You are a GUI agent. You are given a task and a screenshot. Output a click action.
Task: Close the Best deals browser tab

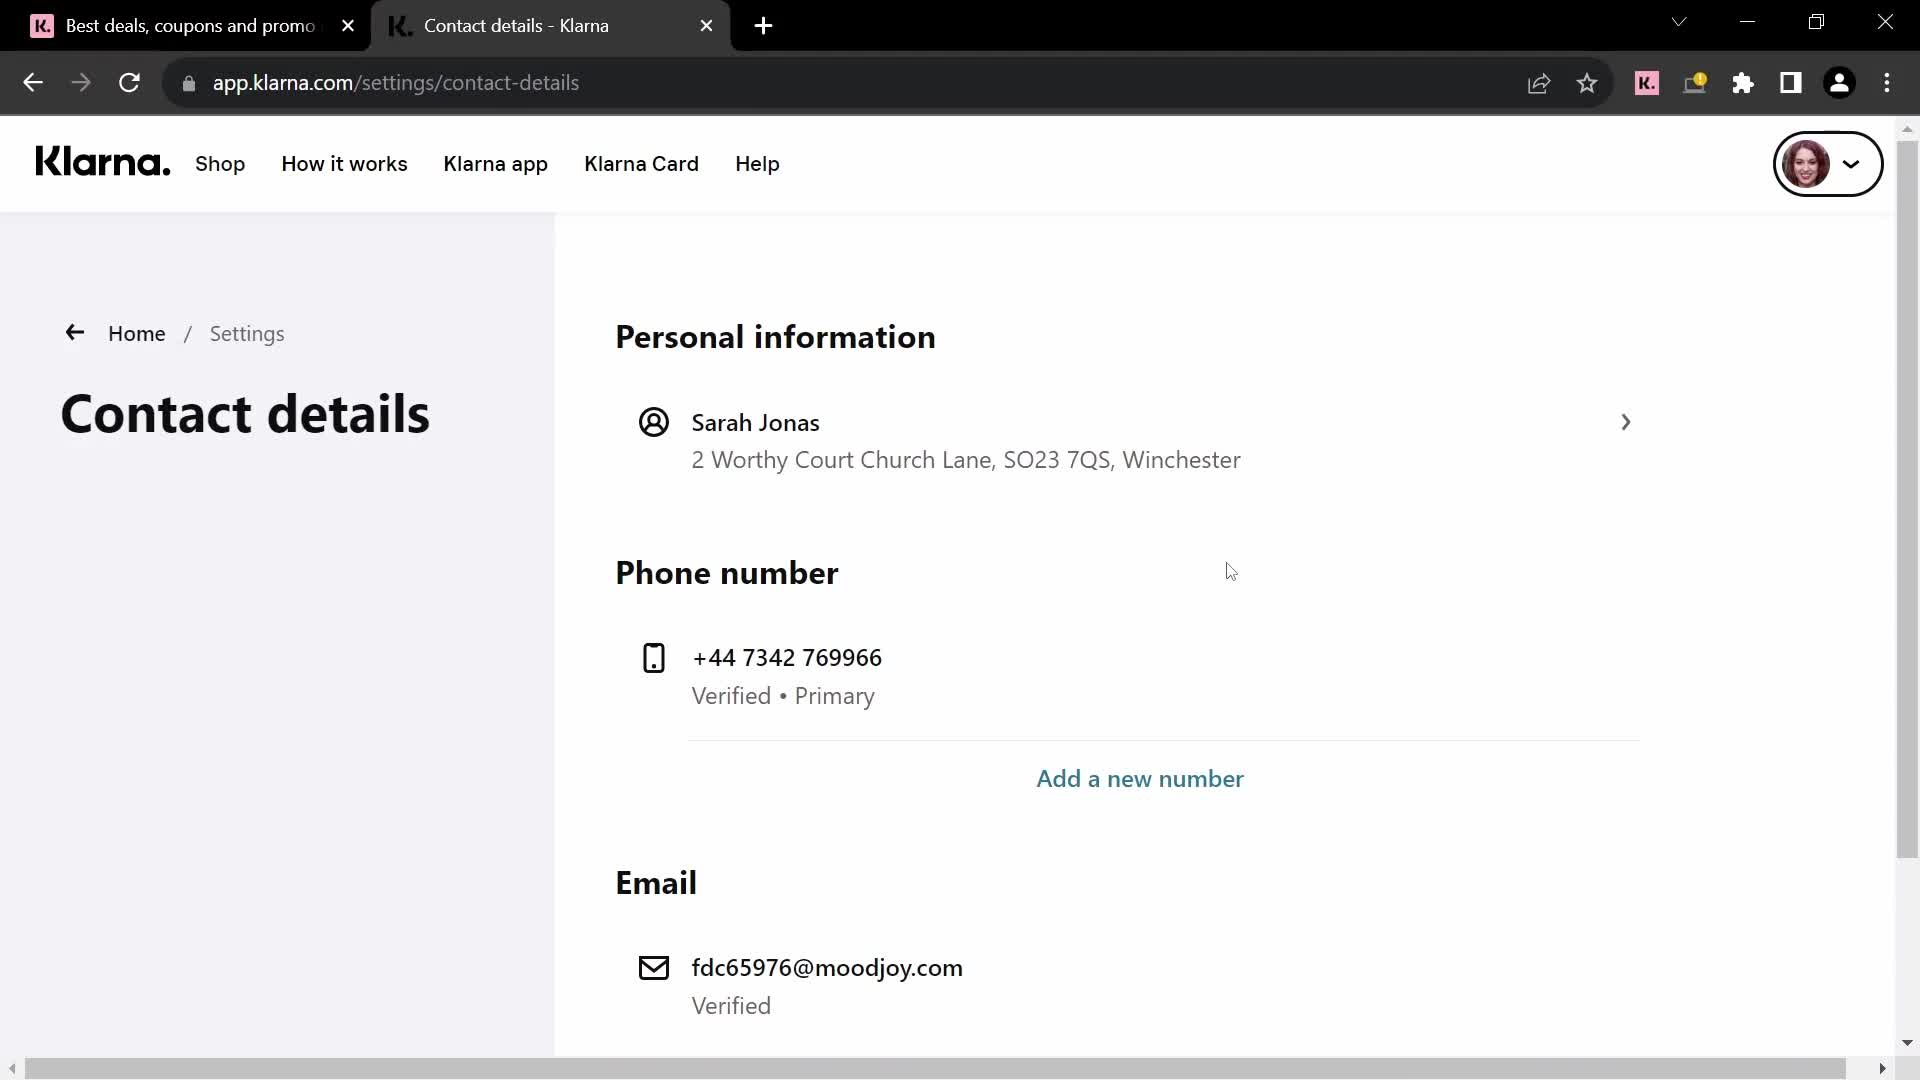348,26
